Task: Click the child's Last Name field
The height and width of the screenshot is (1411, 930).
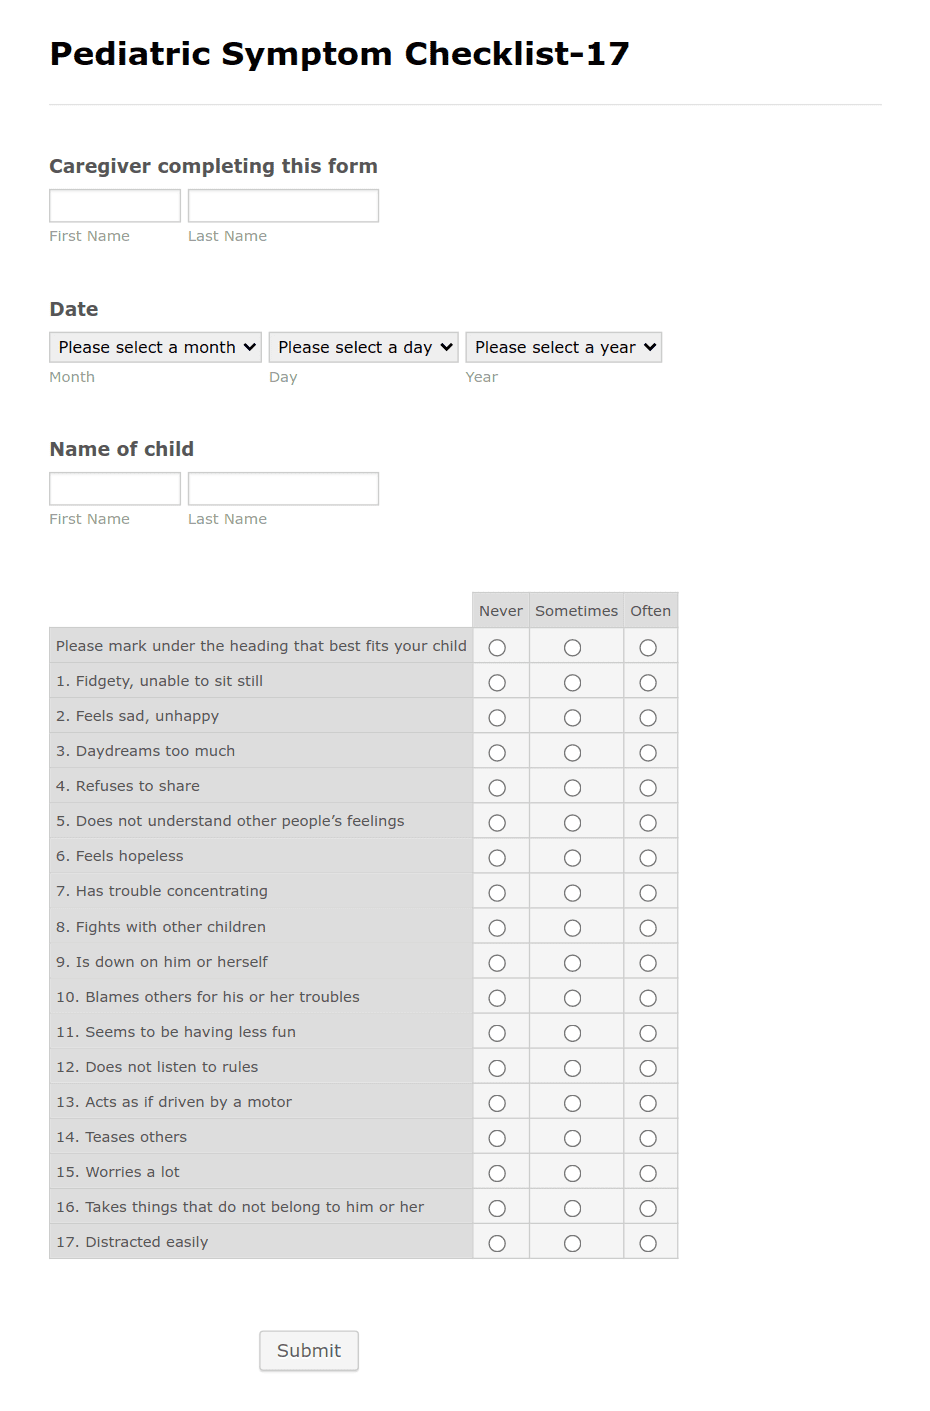Action: pos(283,488)
